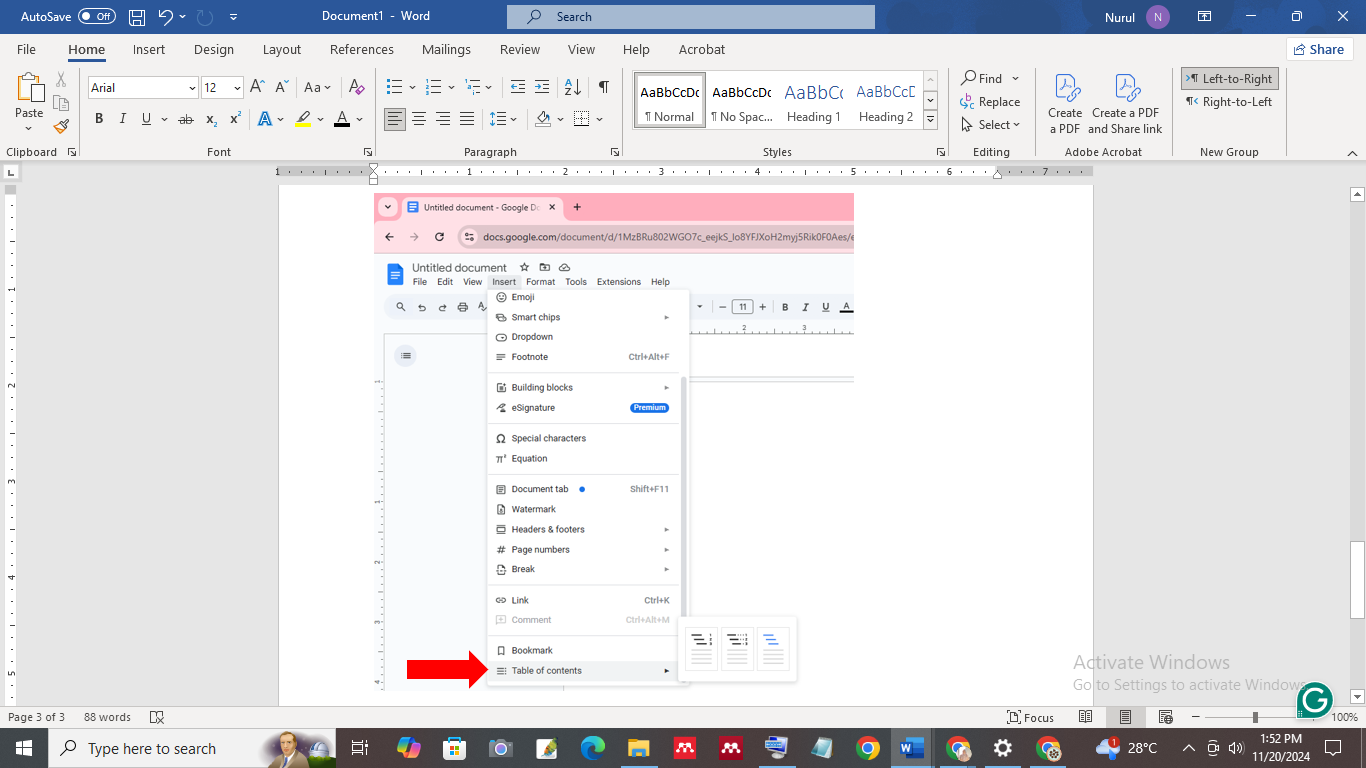Open the References ribbon tab
Viewport: 1366px width, 768px height.
(x=362, y=49)
